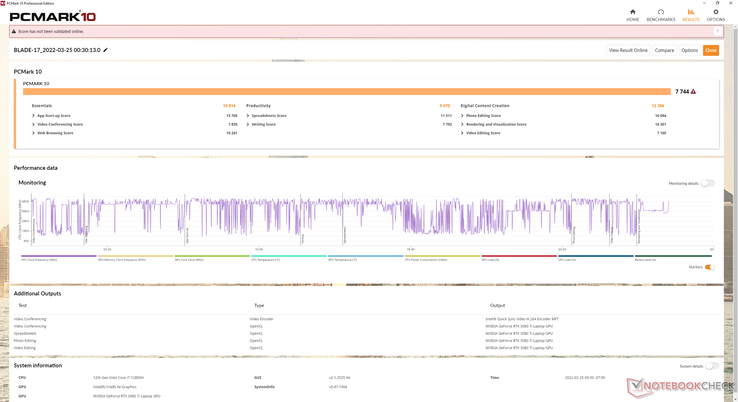
Task: Click orange Close button
Action: click(711, 50)
